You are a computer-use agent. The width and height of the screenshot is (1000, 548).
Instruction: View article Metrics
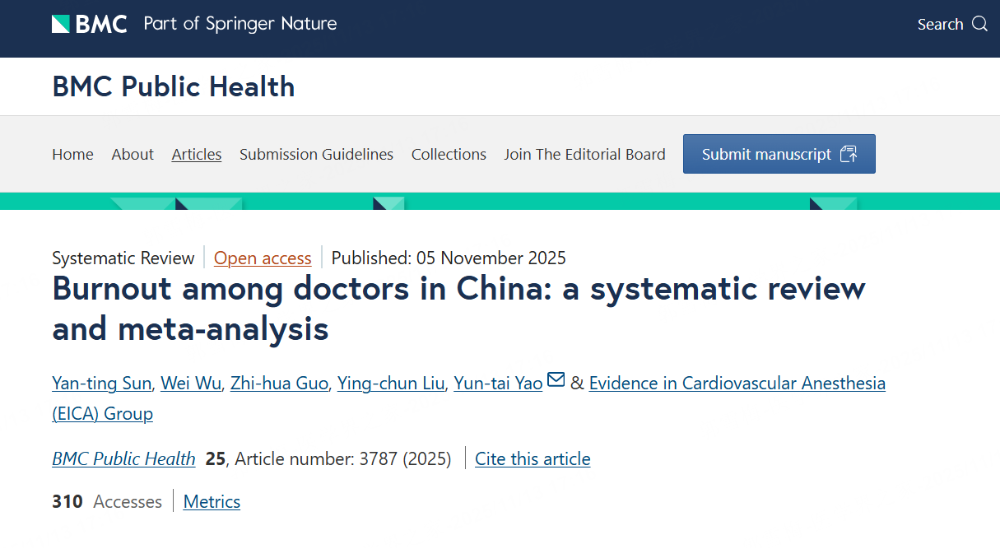coord(211,502)
